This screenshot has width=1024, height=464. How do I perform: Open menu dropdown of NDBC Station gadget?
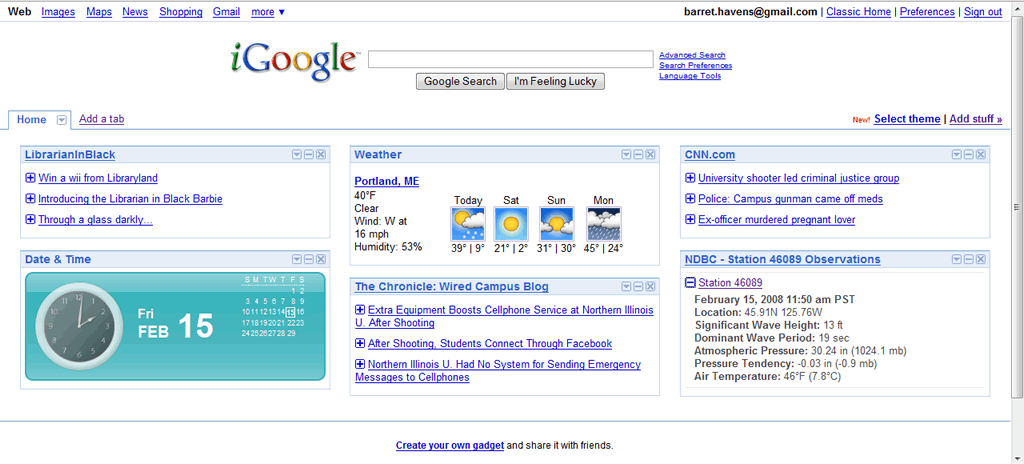pos(957,259)
